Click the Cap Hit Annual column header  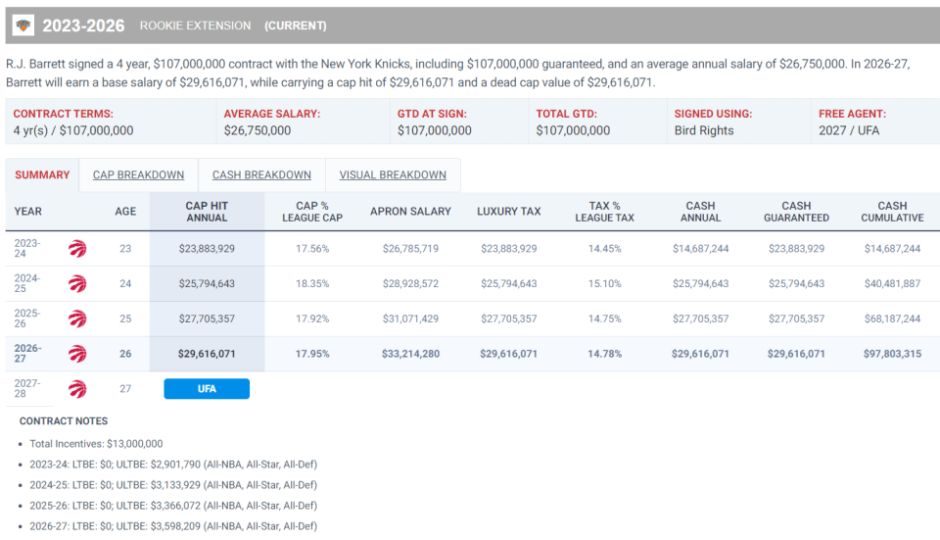(207, 212)
